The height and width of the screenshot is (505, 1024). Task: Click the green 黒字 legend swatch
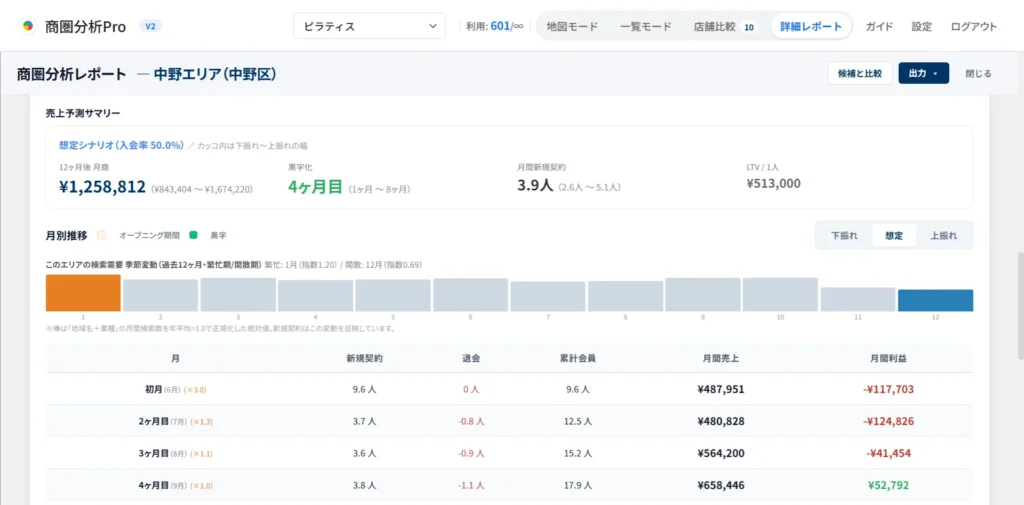[x=193, y=235]
